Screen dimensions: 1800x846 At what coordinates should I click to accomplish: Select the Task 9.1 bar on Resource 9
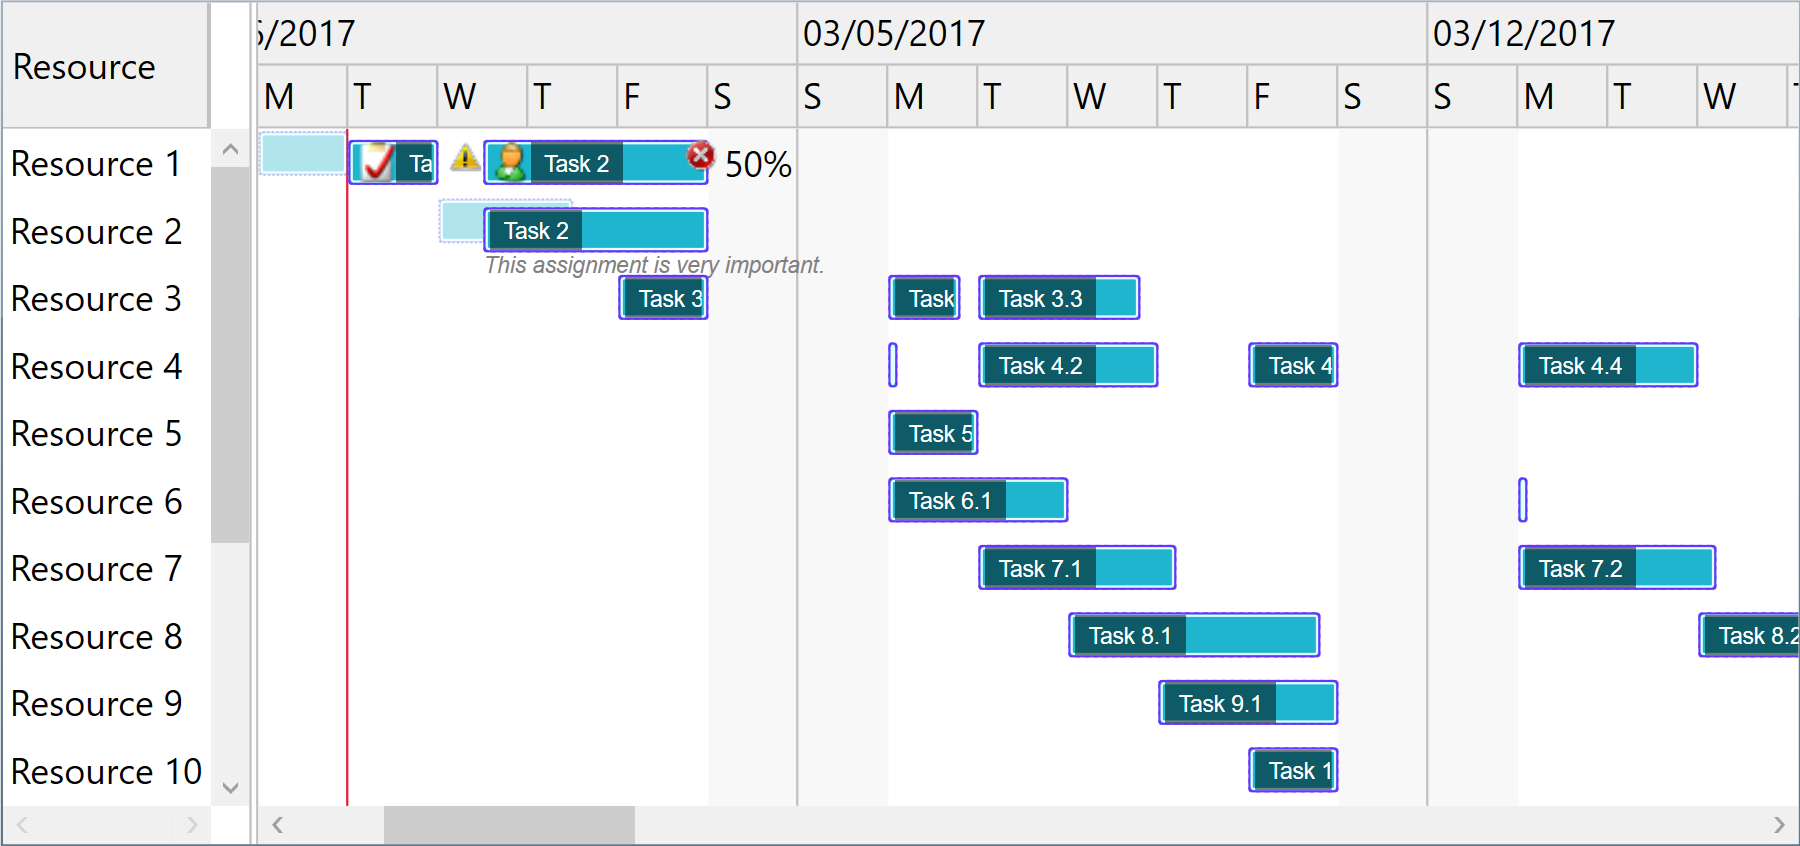(1222, 703)
